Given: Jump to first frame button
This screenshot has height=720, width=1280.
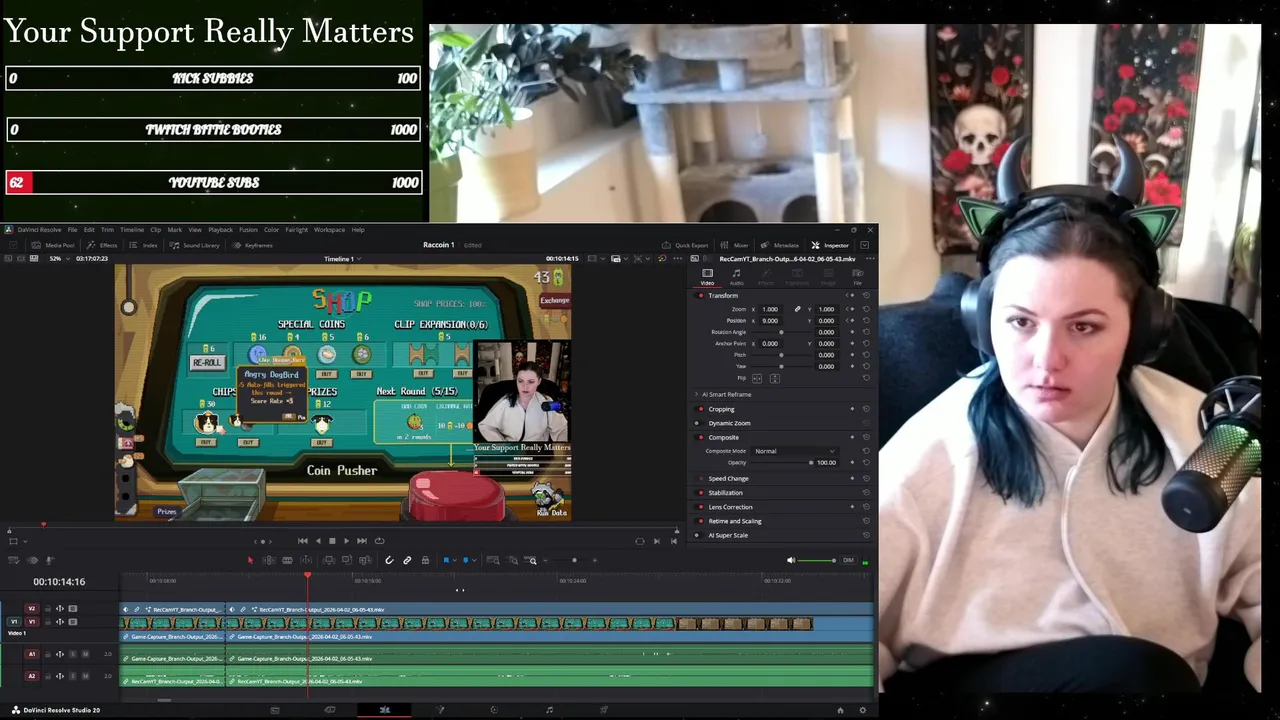Looking at the screenshot, I should click(303, 541).
